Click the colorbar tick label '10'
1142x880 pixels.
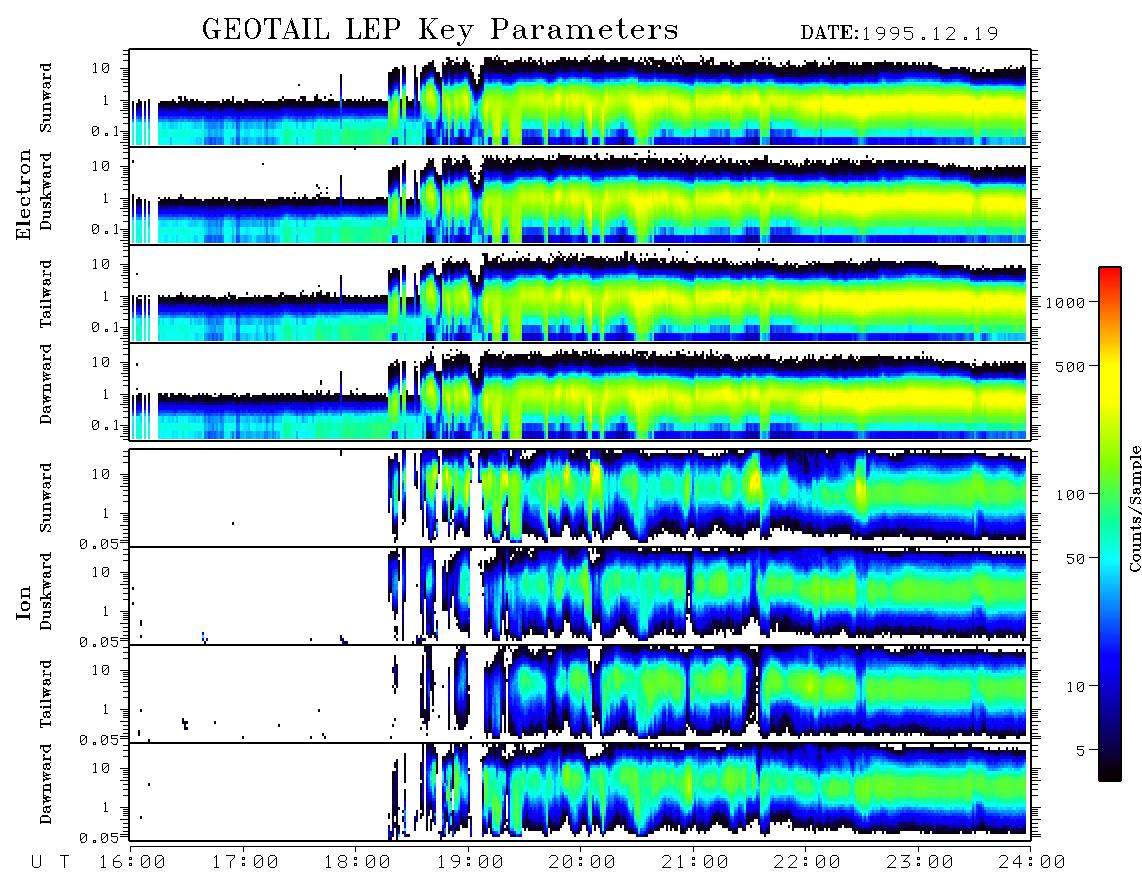point(1075,686)
